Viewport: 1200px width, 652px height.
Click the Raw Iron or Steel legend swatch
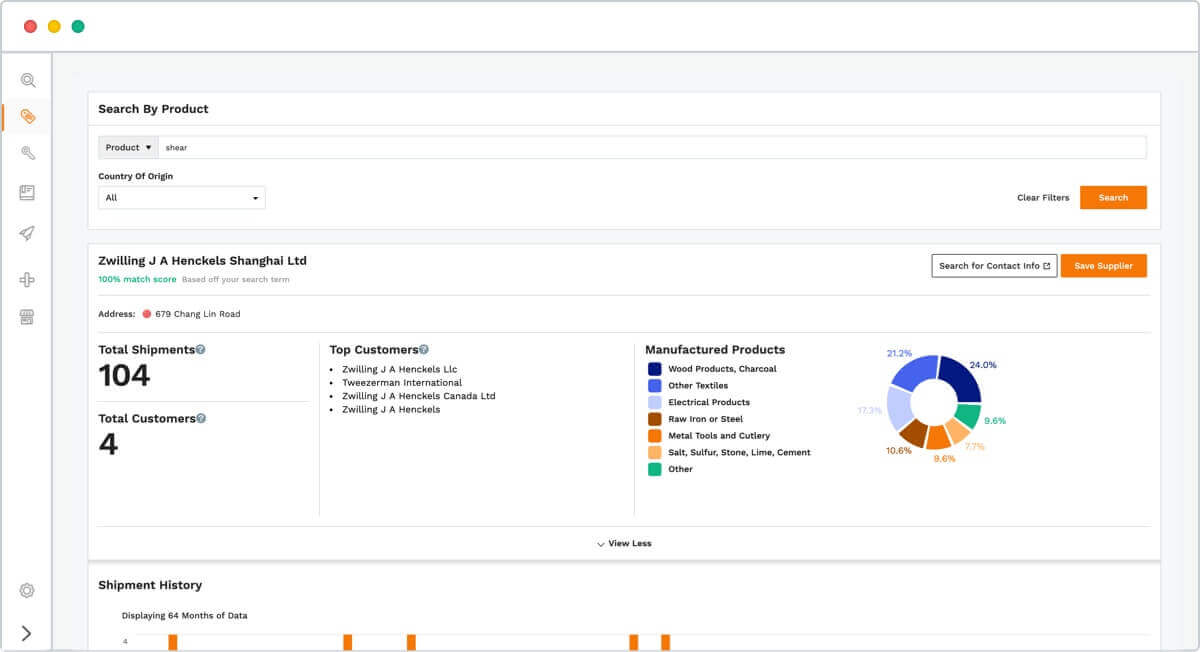(655, 419)
